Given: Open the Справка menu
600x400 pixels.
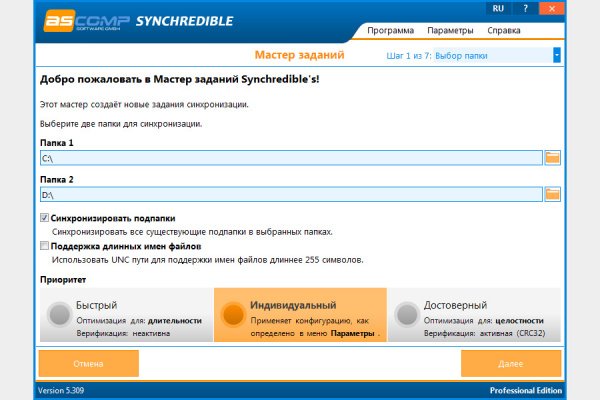Looking at the screenshot, I should 504,30.
